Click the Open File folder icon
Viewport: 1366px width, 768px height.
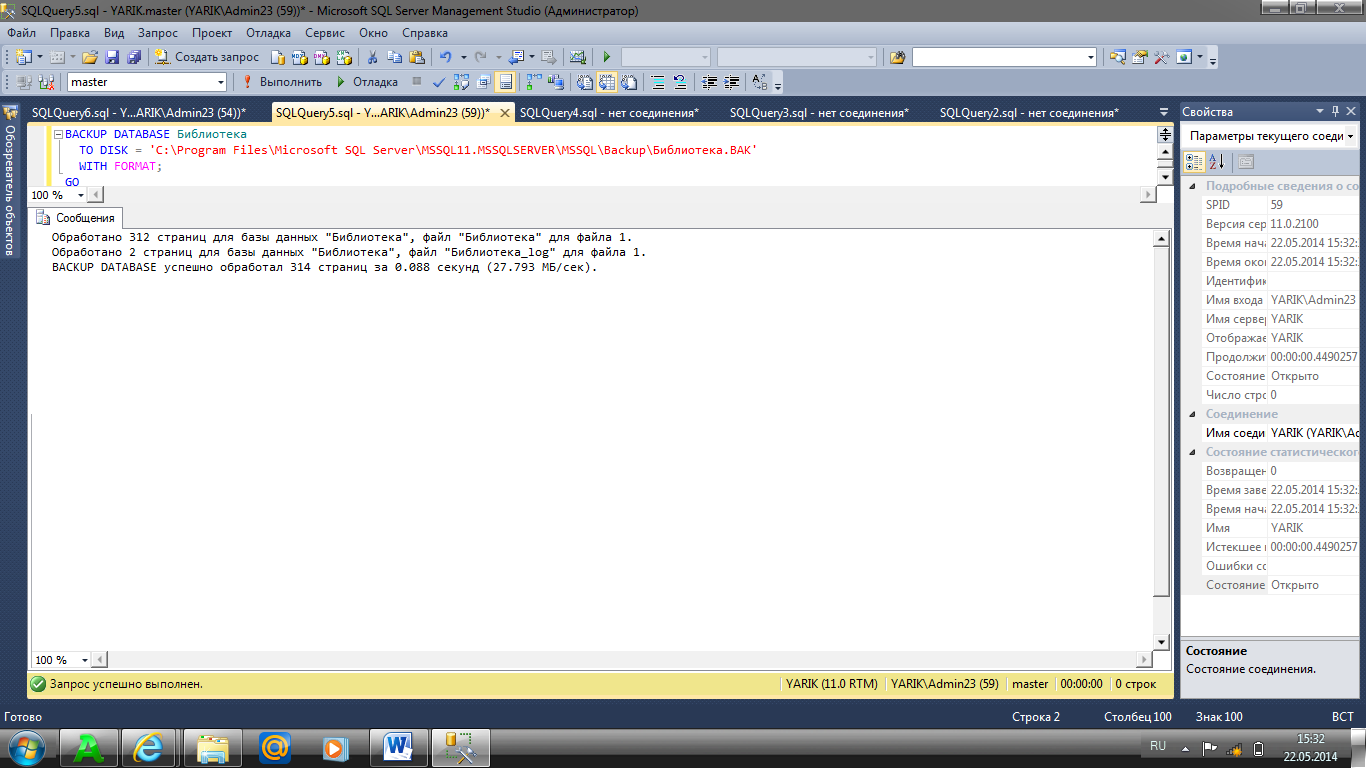pos(90,57)
